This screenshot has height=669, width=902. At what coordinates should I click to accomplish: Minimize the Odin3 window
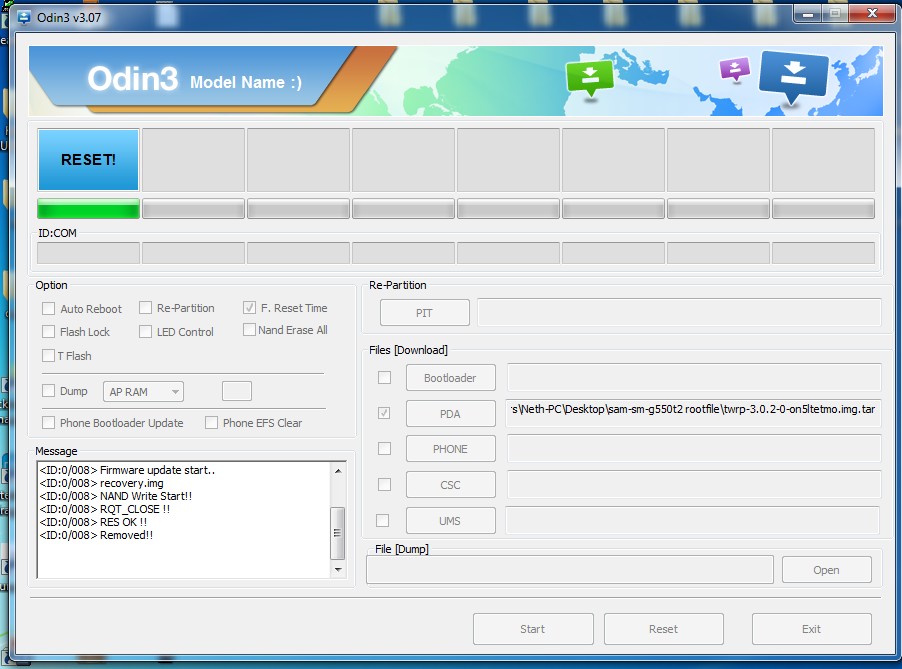pyautogui.click(x=808, y=14)
